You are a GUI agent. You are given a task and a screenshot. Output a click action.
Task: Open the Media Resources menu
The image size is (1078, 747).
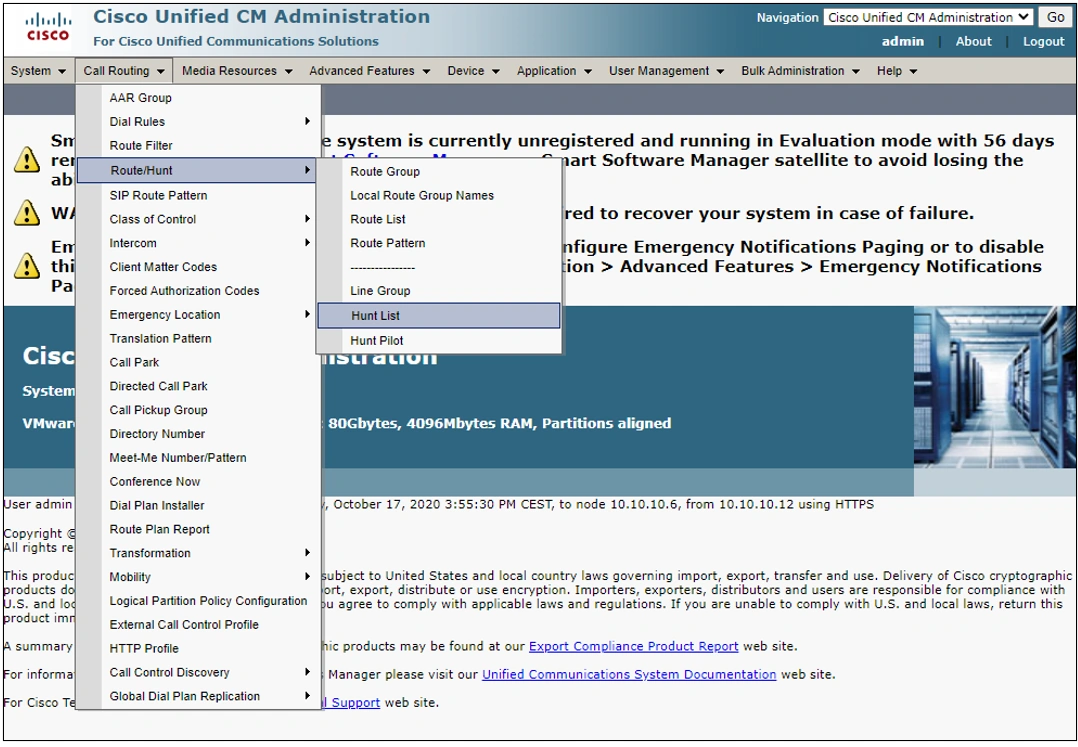coord(237,71)
